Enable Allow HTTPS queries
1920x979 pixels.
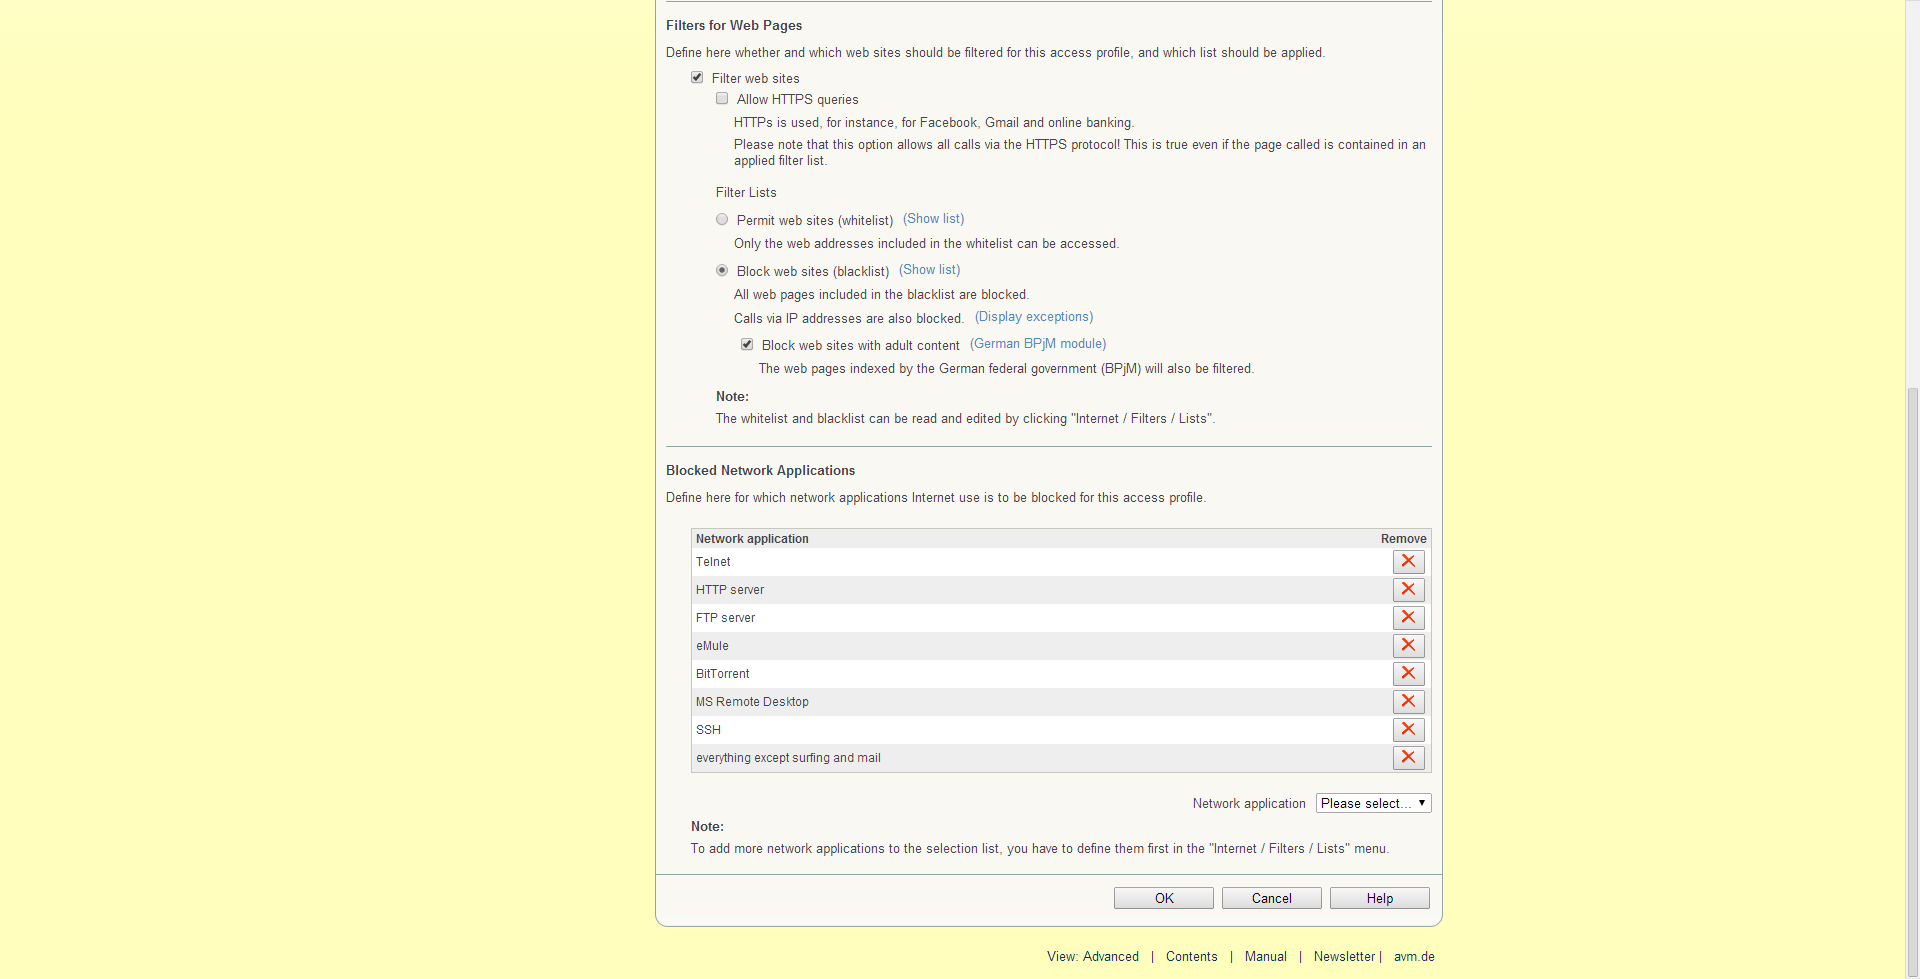[722, 98]
